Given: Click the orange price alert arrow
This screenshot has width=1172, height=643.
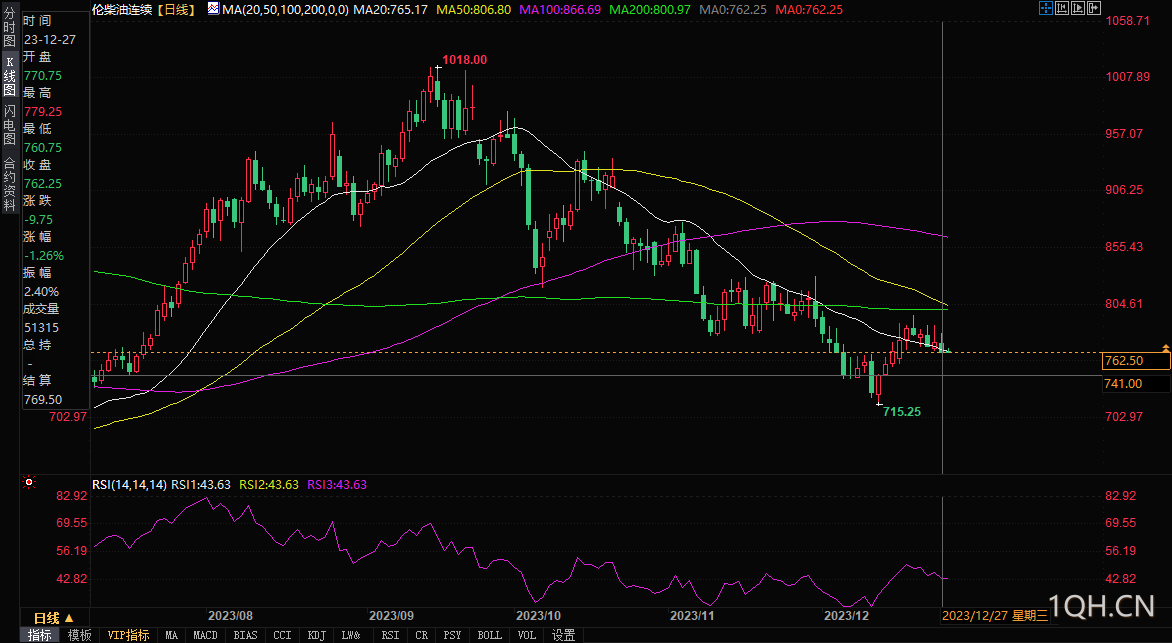Looking at the screenshot, I should (x=1165, y=346).
